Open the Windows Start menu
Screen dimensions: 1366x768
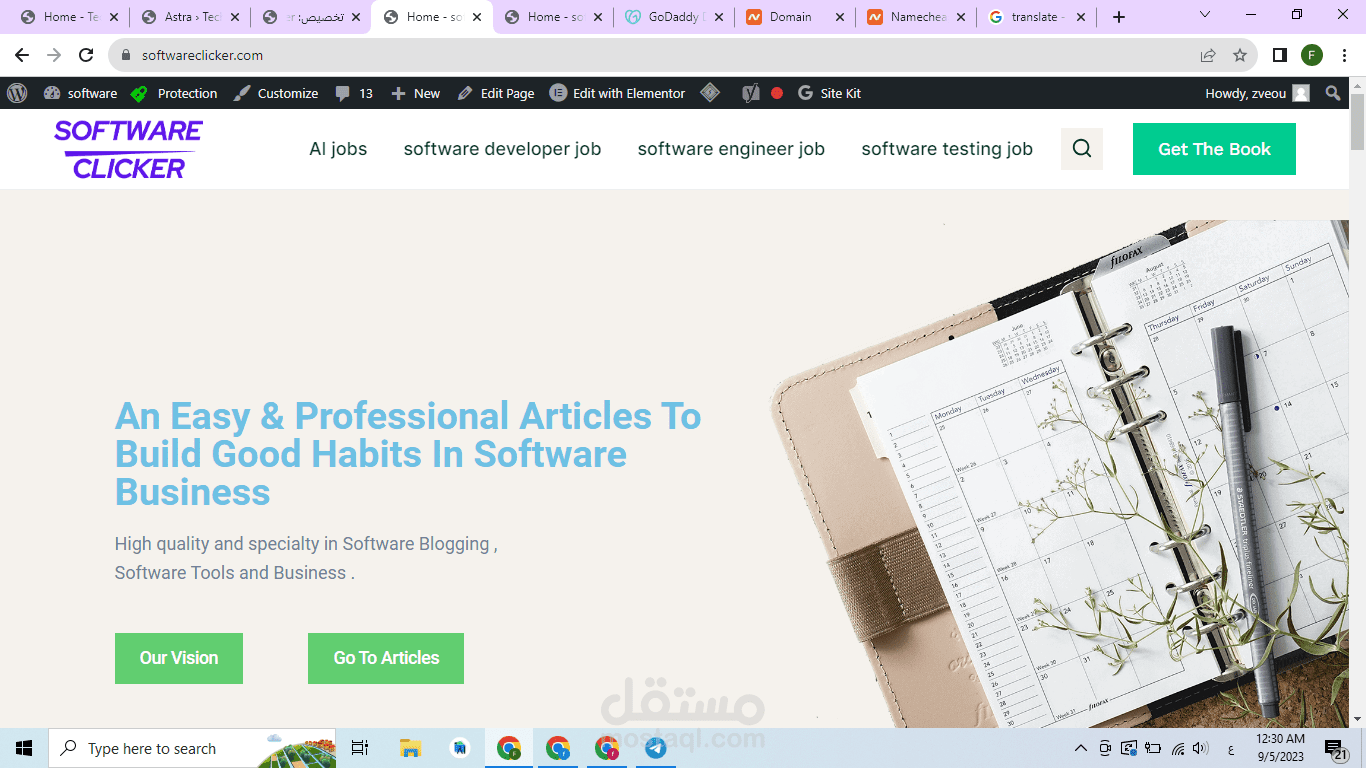[x=24, y=748]
